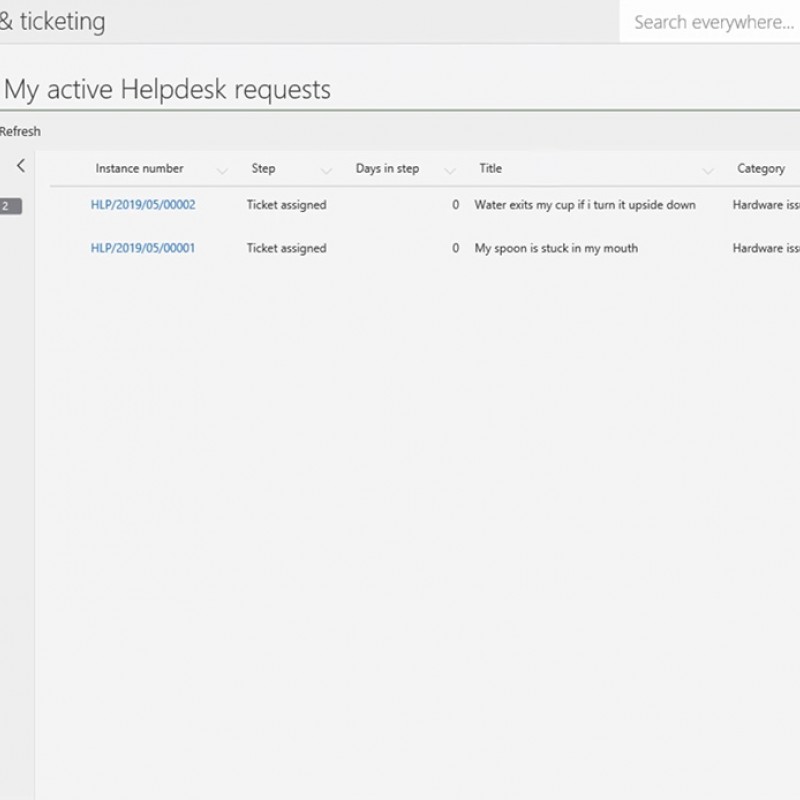Sort by the Category column header
Viewport: 800px width, 800px height.
tap(761, 169)
